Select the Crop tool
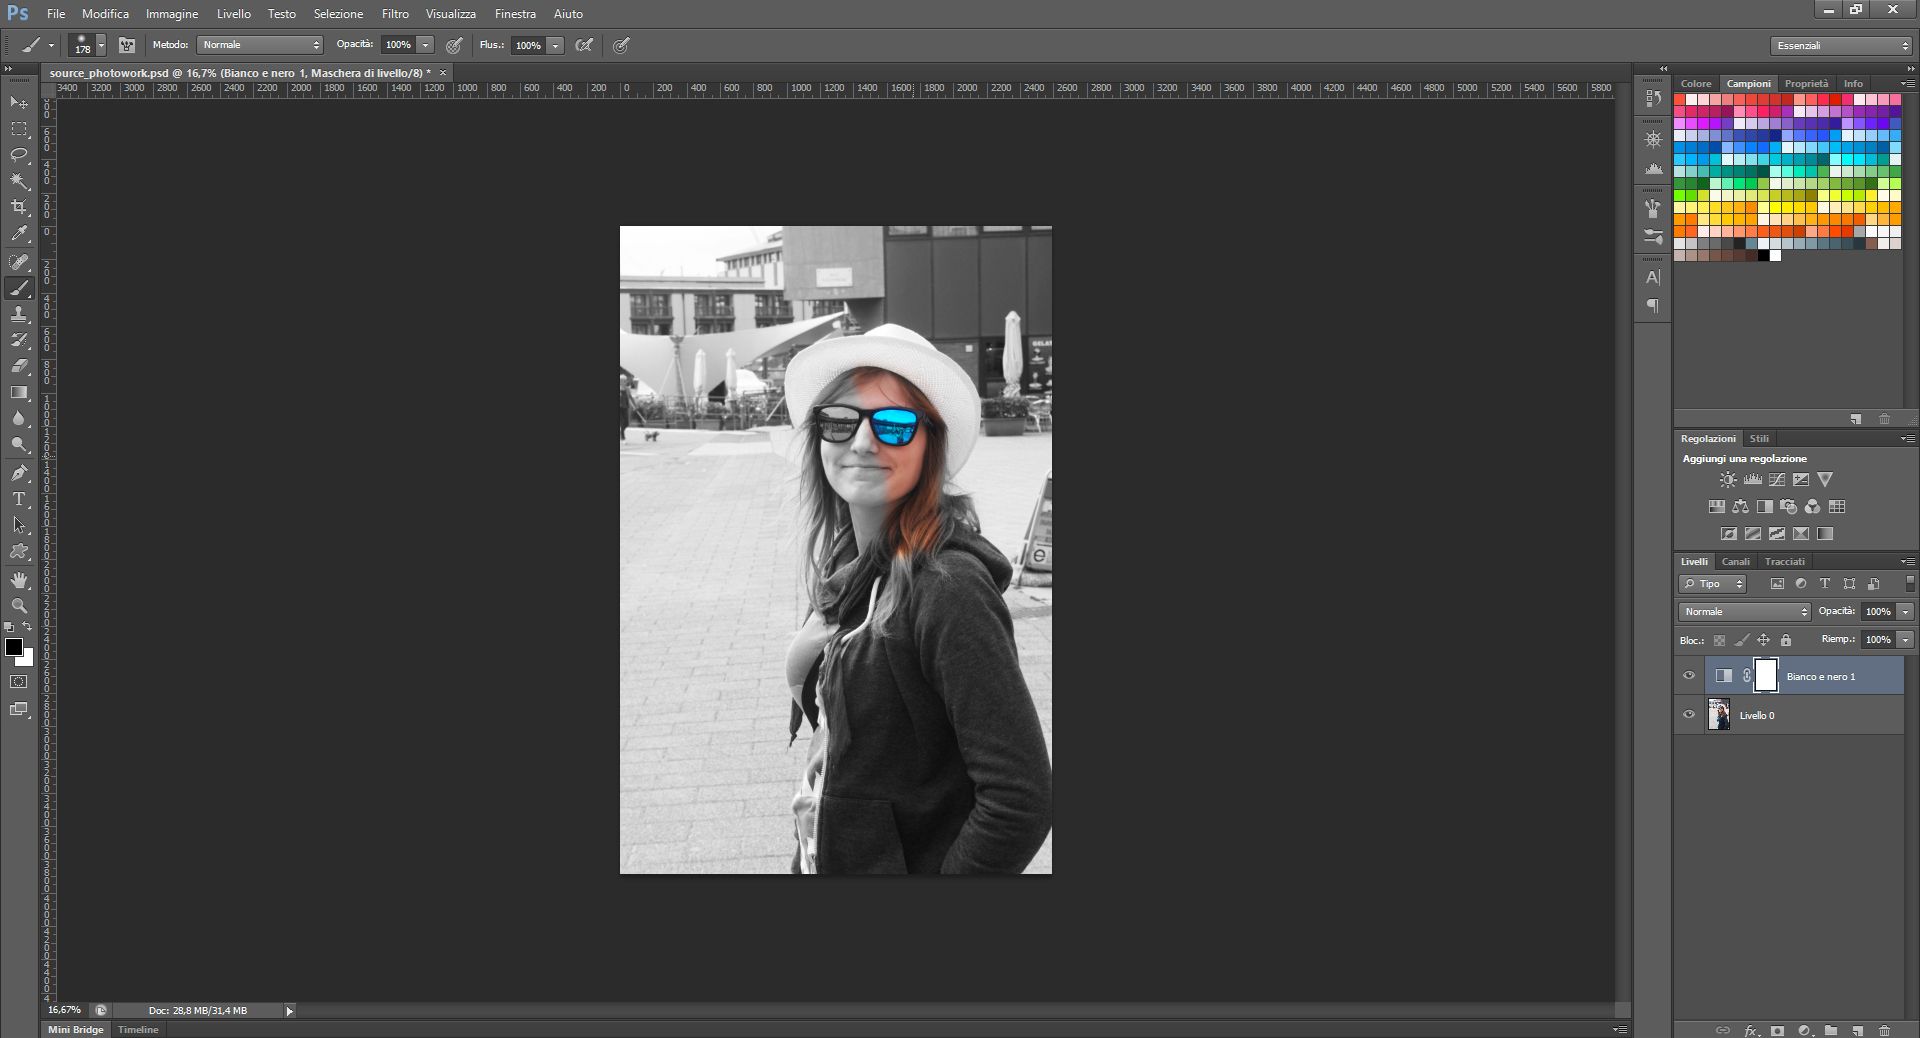This screenshot has width=1920, height=1038. pyautogui.click(x=18, y=207)
